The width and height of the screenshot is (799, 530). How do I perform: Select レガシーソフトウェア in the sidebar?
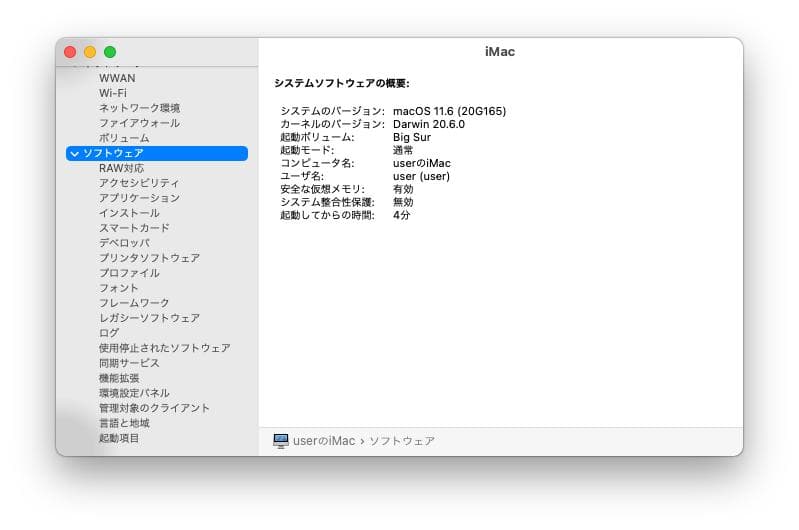click(149, 318)
